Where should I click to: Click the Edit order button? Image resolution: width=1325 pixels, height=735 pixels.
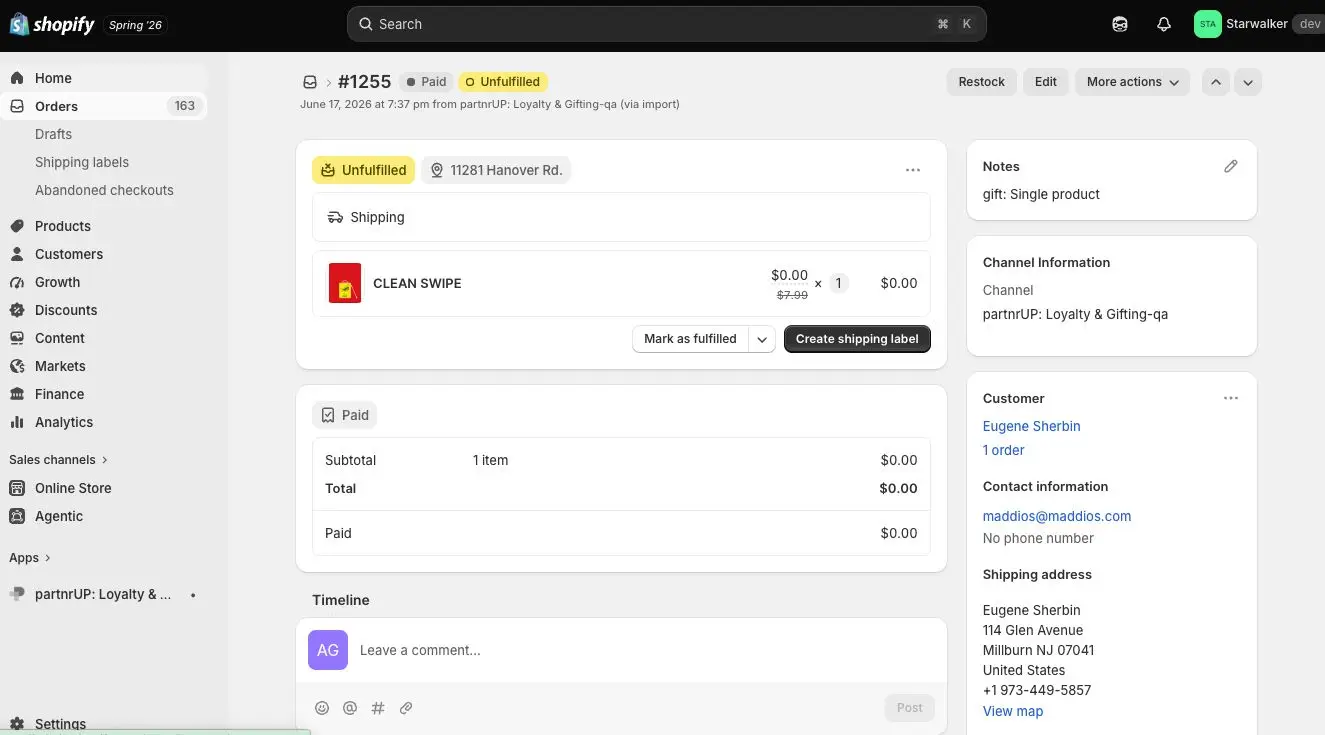coord(1046,82)
